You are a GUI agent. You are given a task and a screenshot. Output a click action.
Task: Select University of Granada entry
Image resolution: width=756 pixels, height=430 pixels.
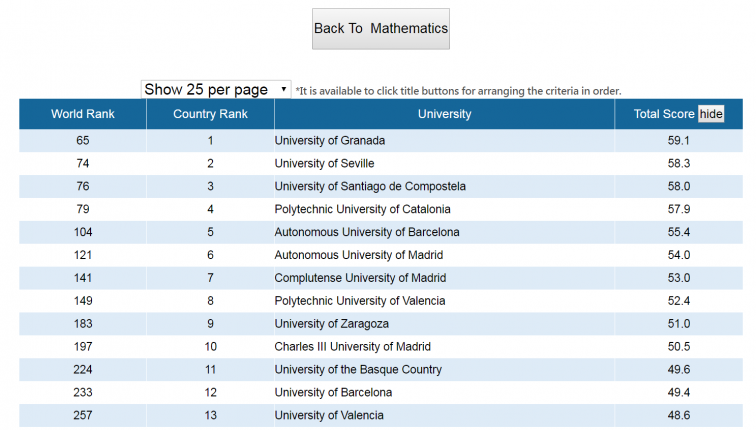point(329,141)
